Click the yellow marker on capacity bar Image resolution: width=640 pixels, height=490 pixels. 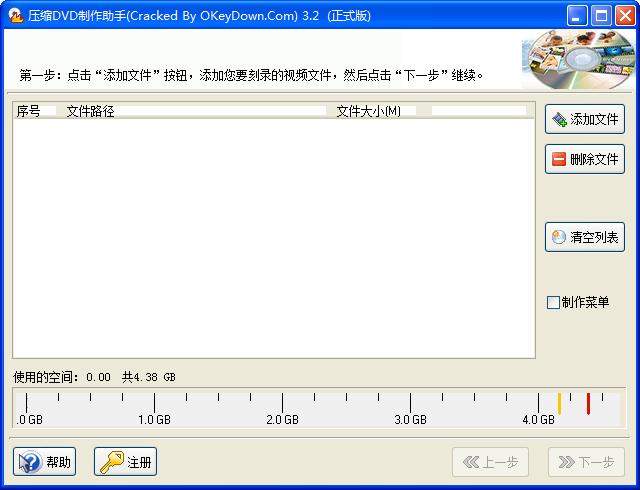click(x=560, y=403)
